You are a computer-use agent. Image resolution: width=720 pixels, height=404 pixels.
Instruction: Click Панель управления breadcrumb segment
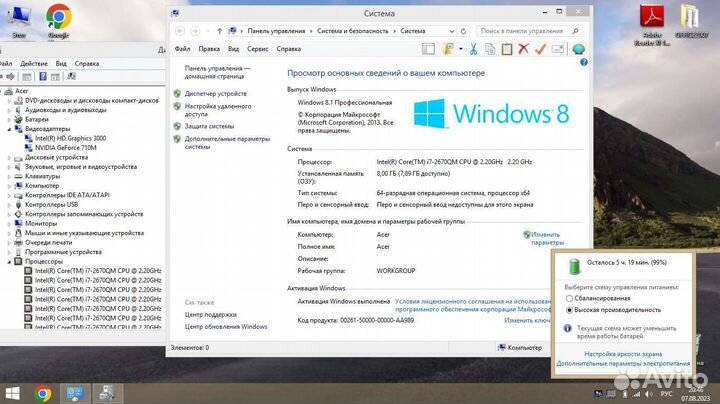point(276,31)
